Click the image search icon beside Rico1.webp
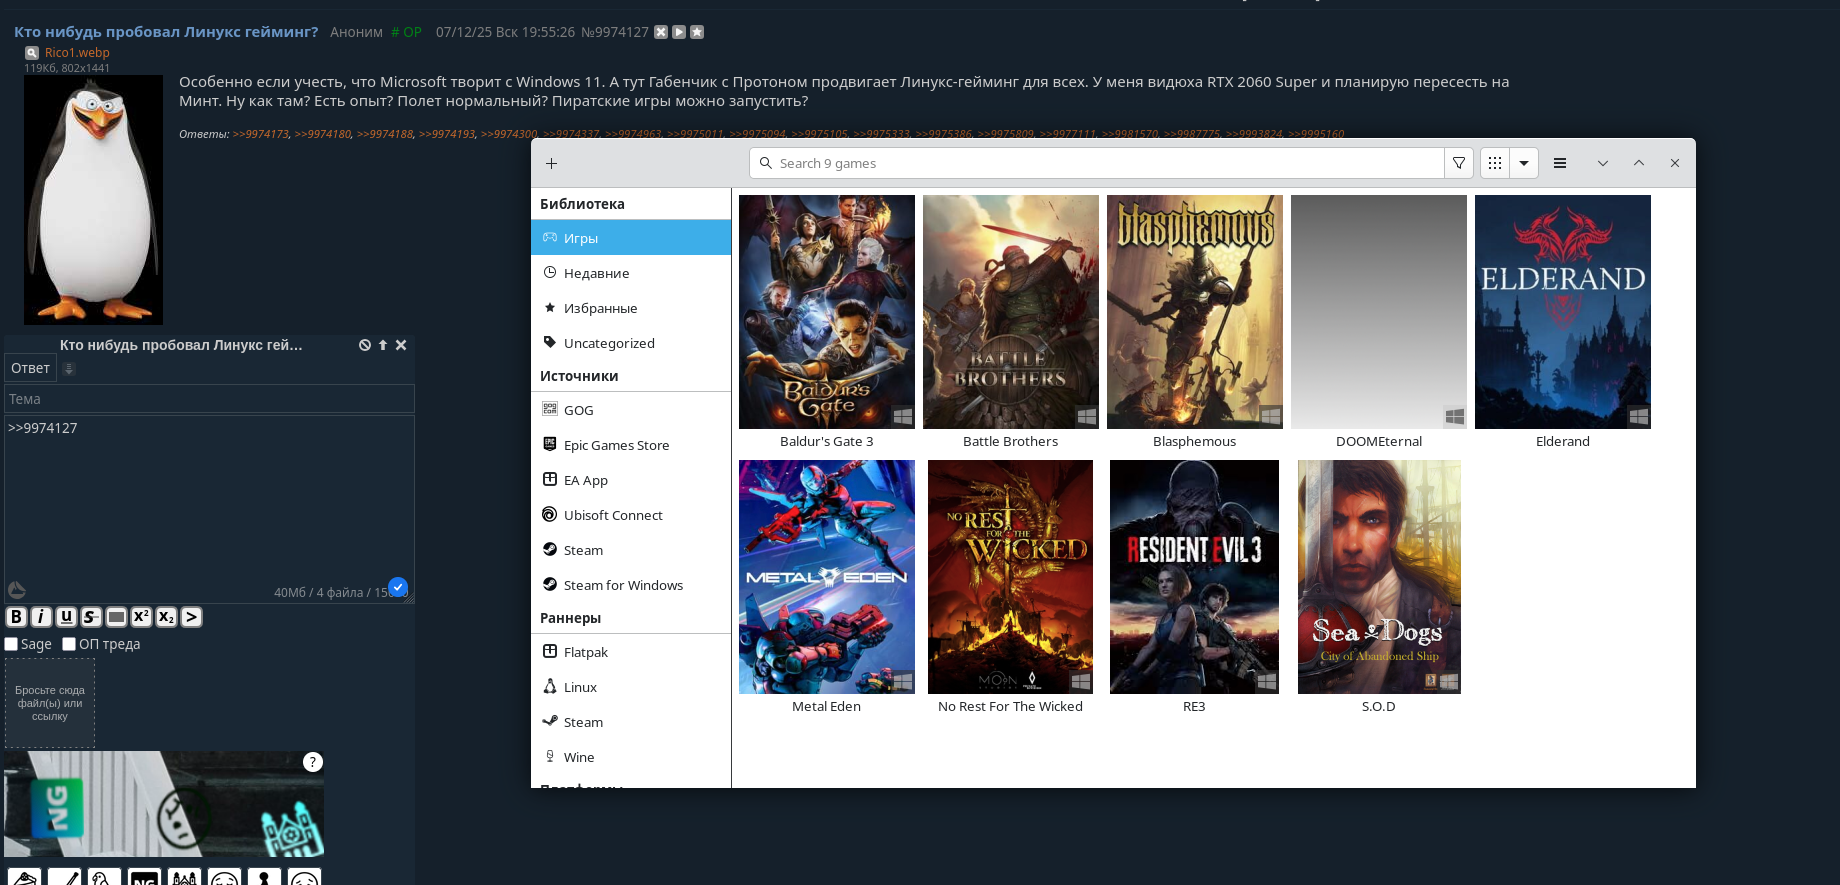Viewport: 1840px width, 885px height. (32, 53)
